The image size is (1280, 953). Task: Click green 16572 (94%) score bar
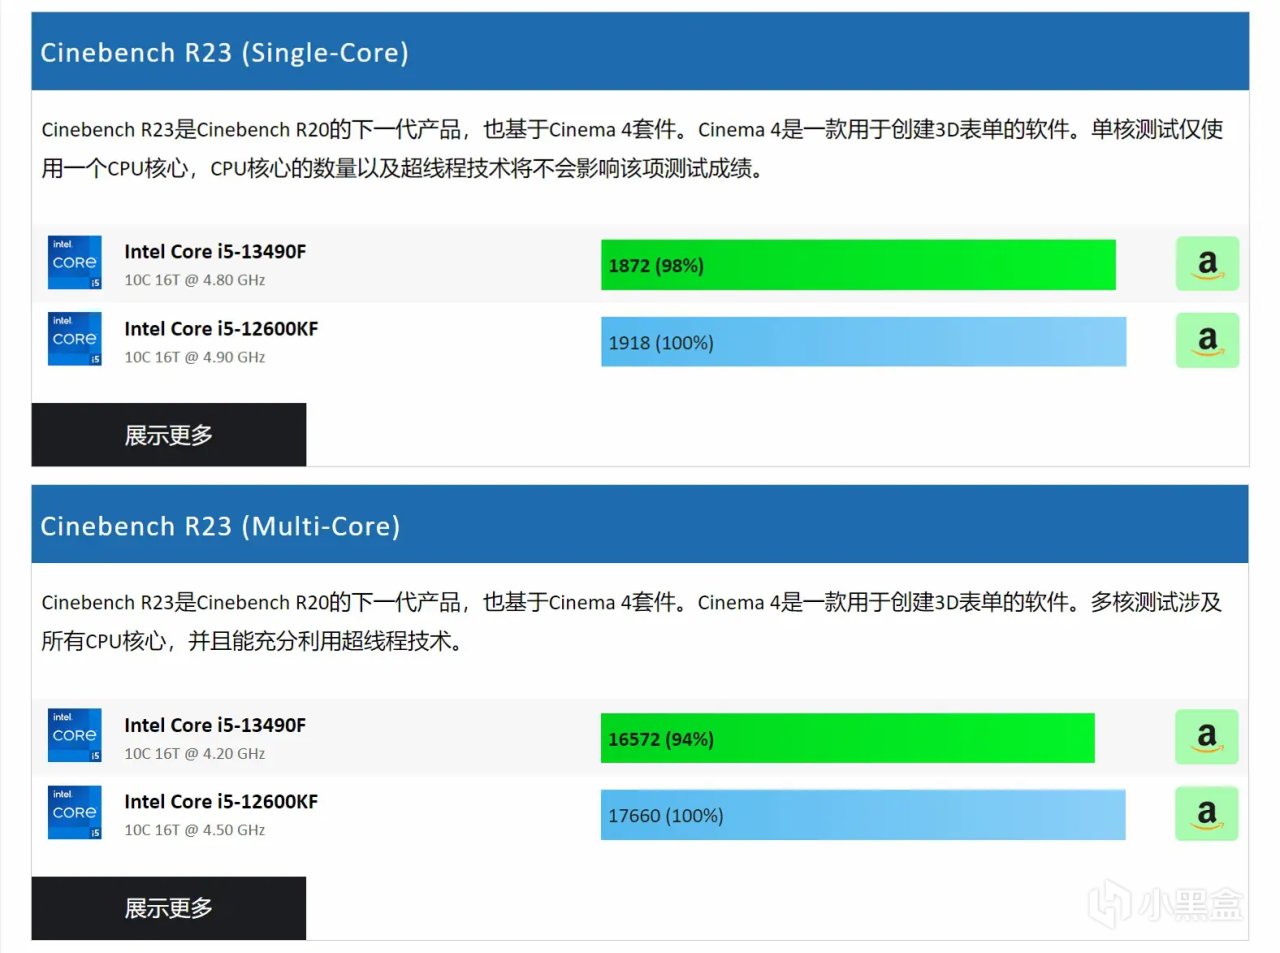point(848,738)
